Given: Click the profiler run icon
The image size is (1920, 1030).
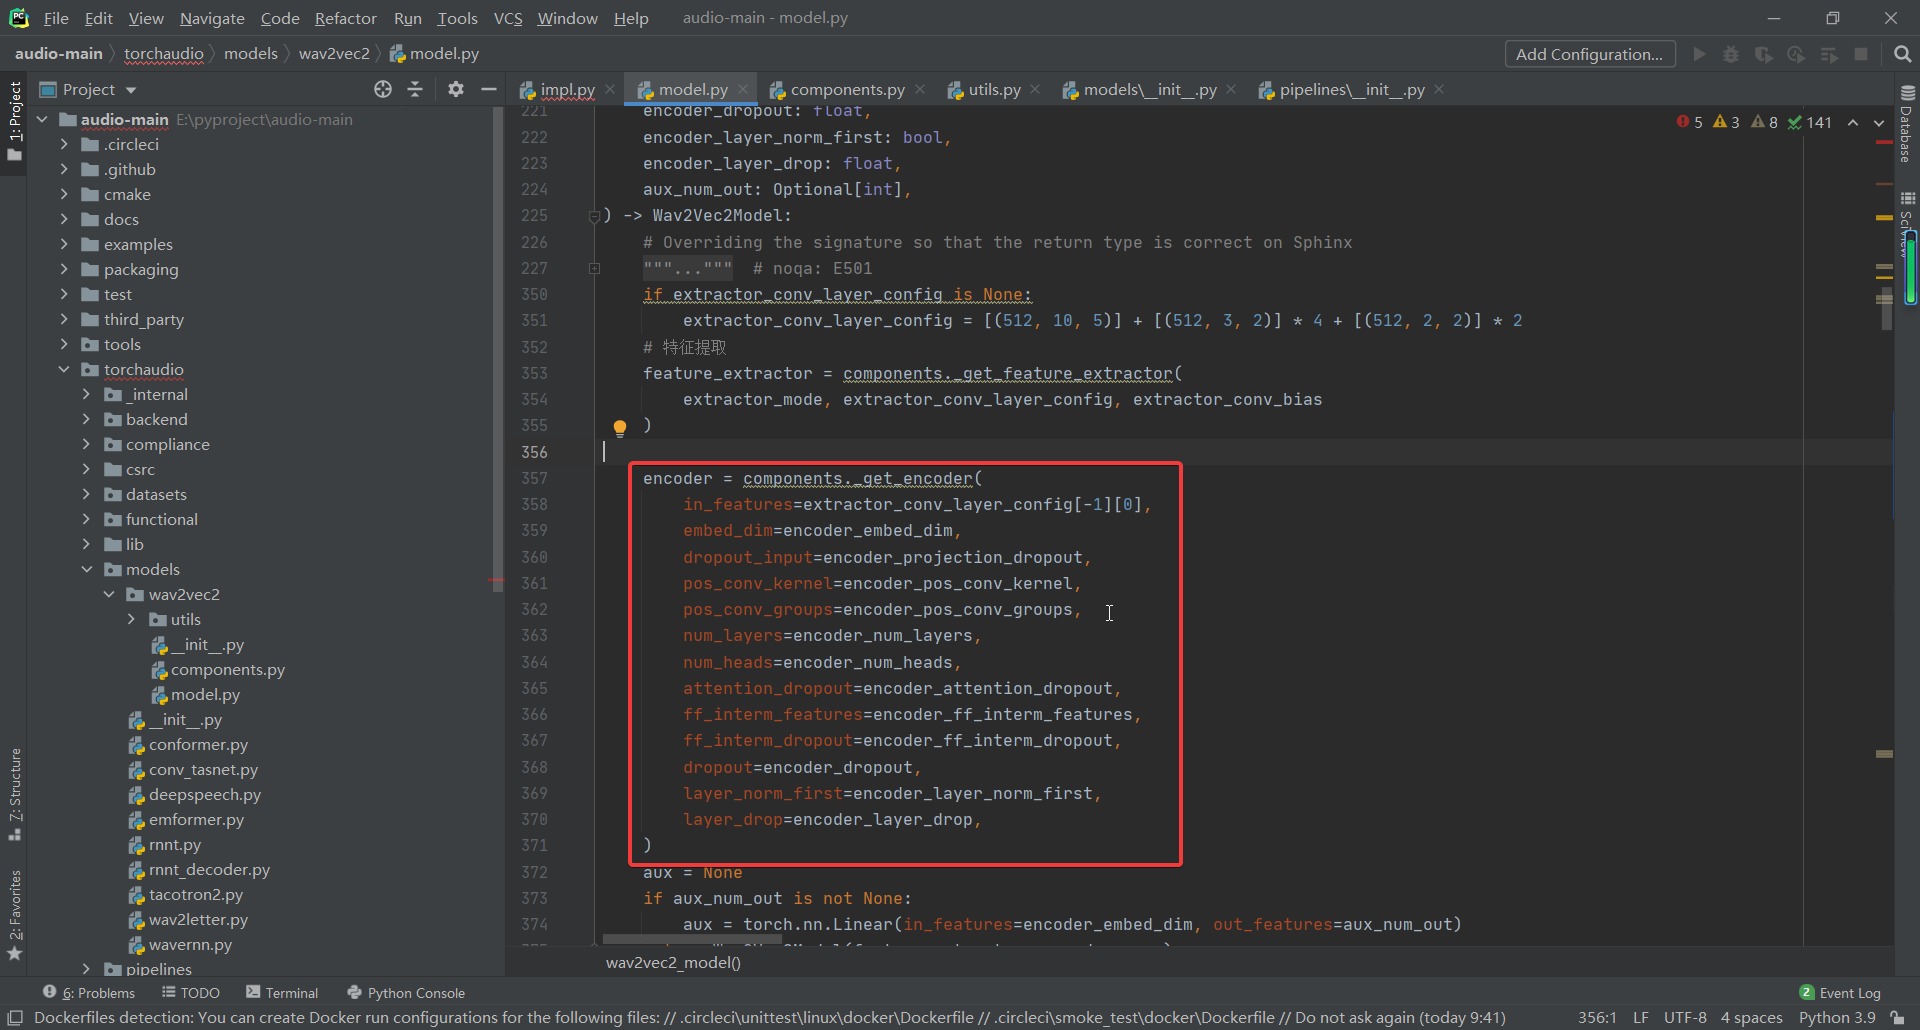Looking at the screenshot, I should [1796, 54].
